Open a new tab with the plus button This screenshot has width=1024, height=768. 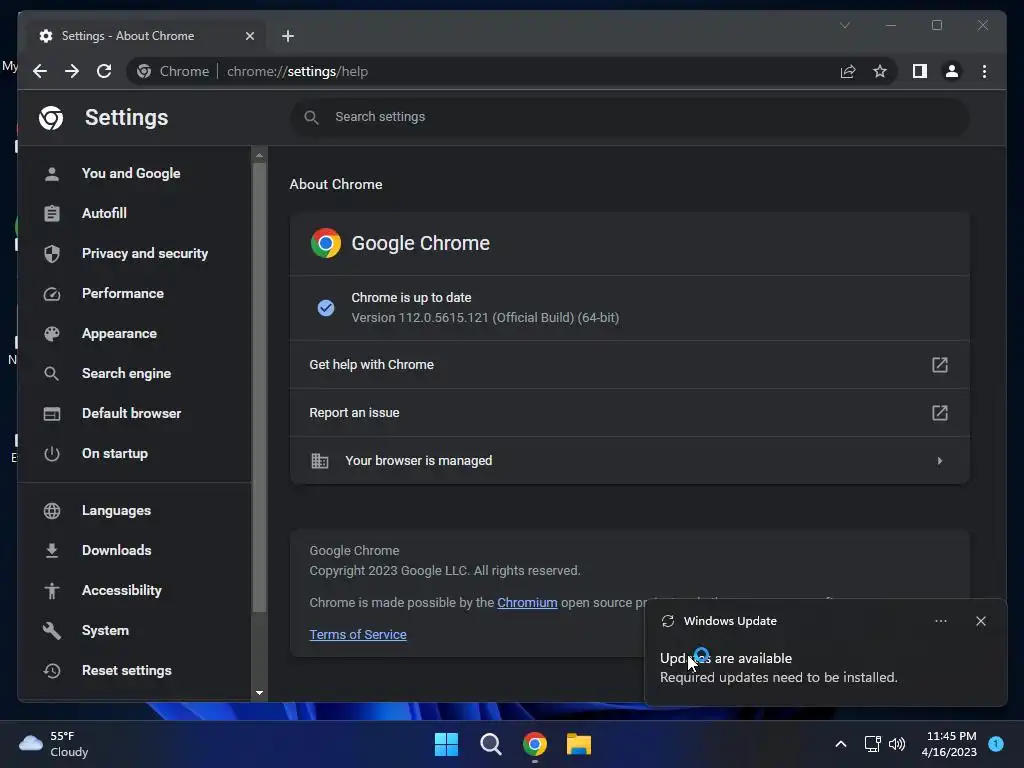pyautogui.click(x=288, y=36)
